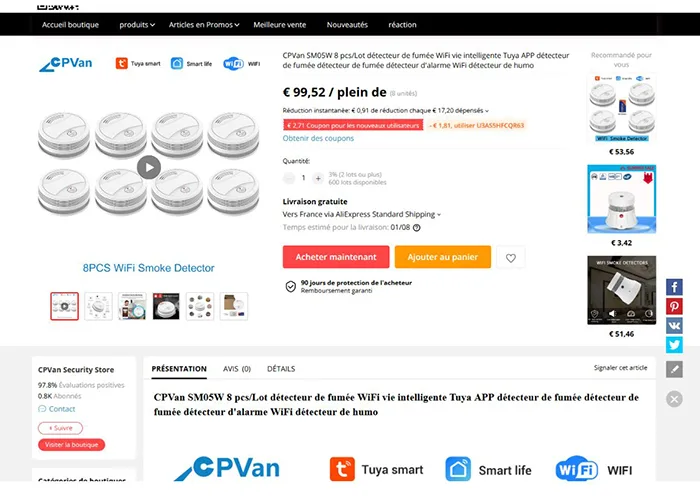Select the packaging box thumbnail
The image size is (700, 503).
(233, 306)
